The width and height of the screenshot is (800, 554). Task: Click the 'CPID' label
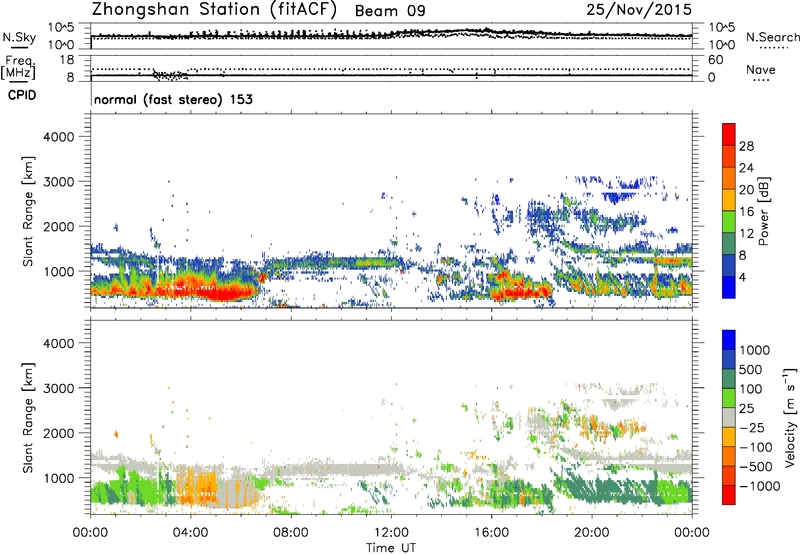pyautogui.click(x=22, y=95)
